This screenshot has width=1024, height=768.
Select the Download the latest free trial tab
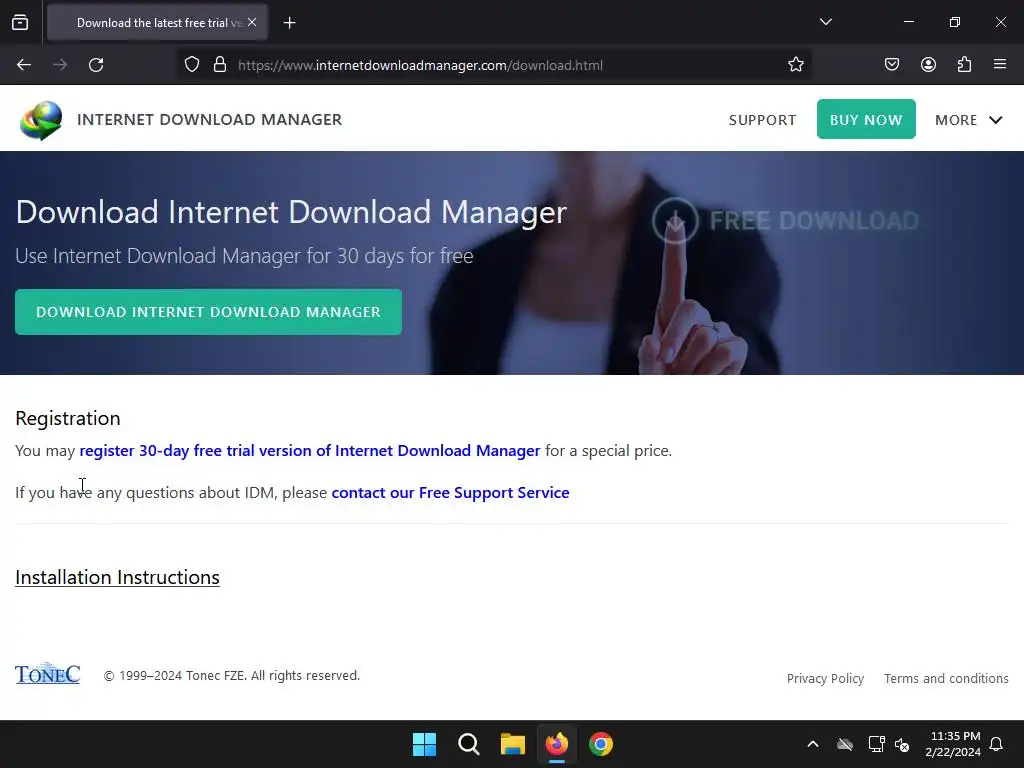pos(157,23)
